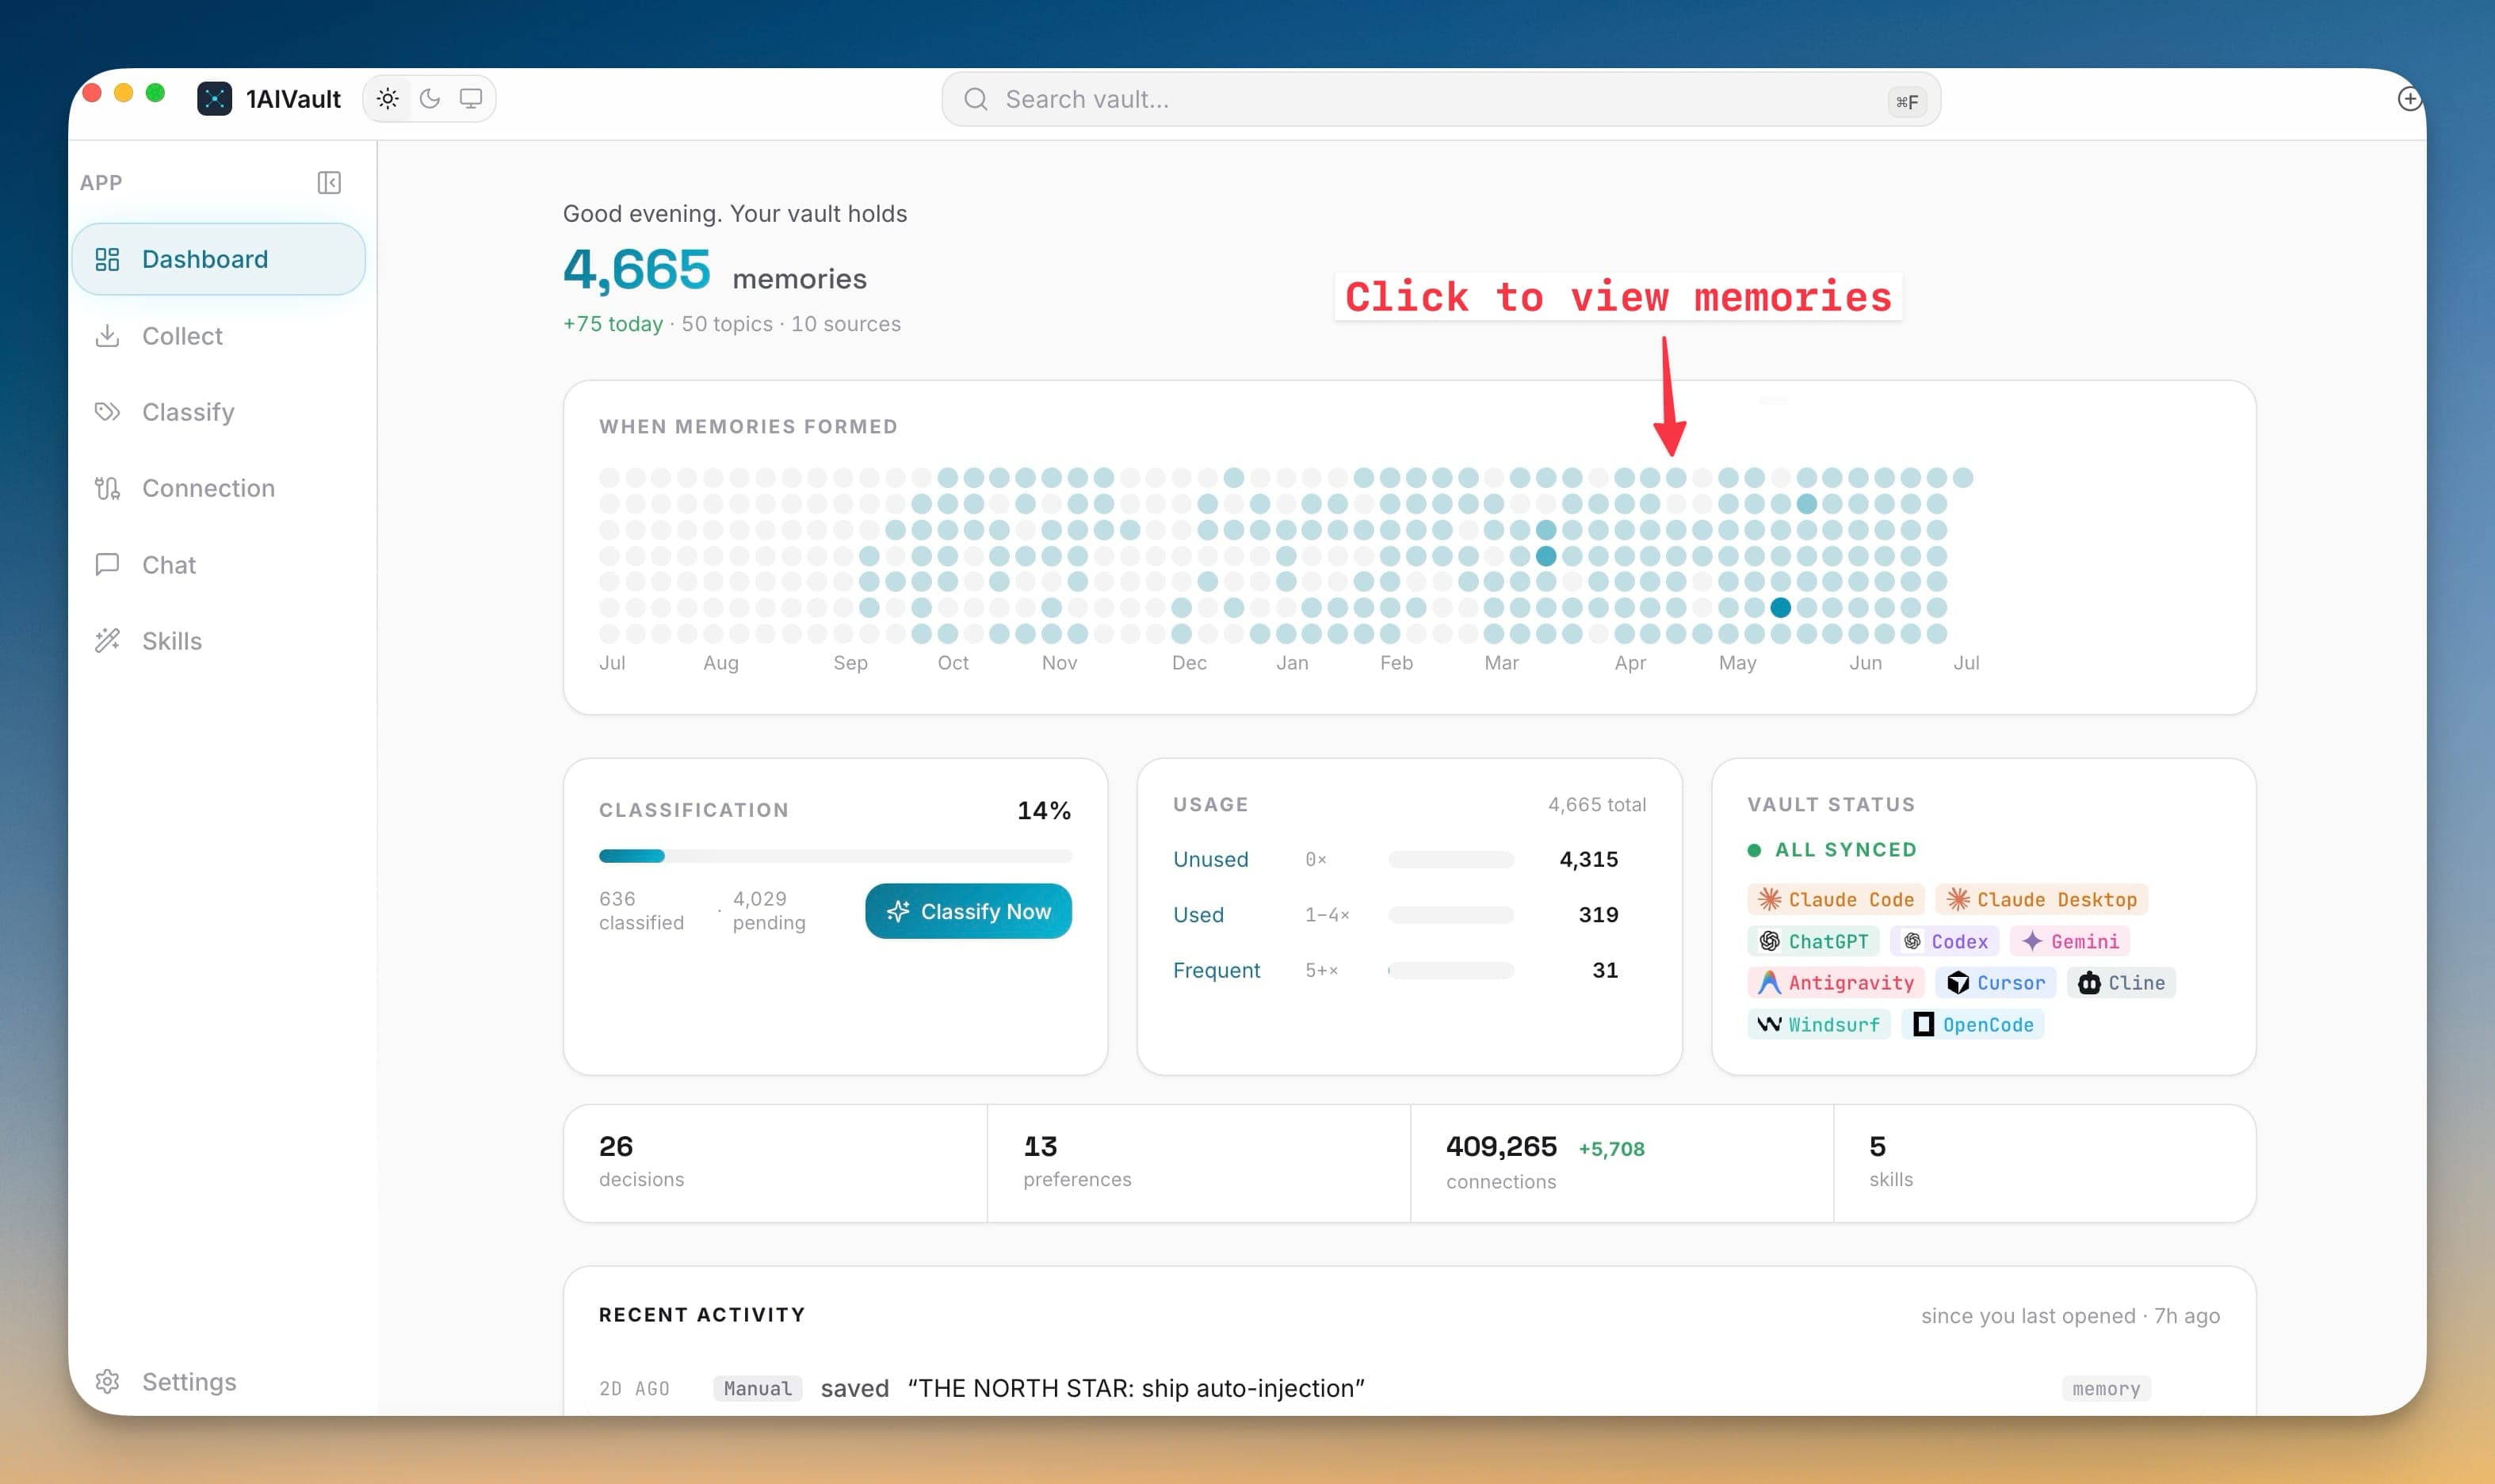2495x1484 pixels.
Task: Click the Classify tag icon
Action: [107, 412]
